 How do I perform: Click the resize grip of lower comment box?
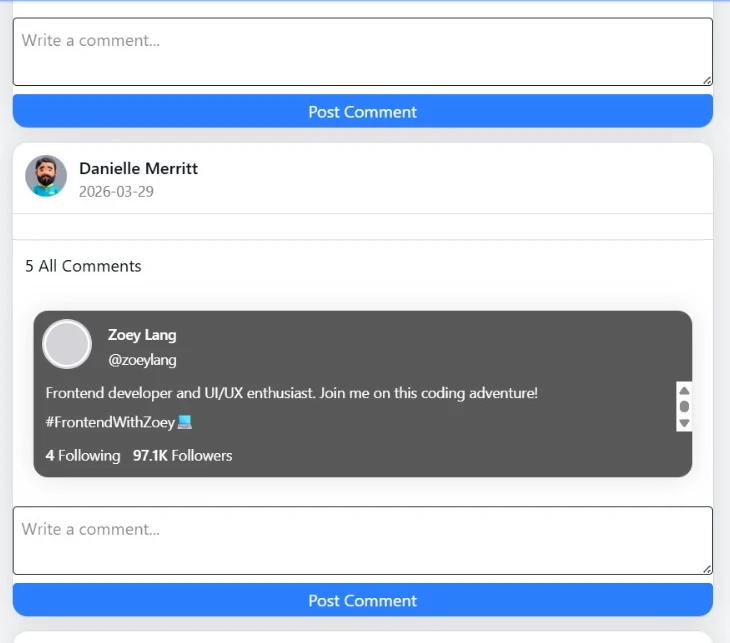click(707, 569)
